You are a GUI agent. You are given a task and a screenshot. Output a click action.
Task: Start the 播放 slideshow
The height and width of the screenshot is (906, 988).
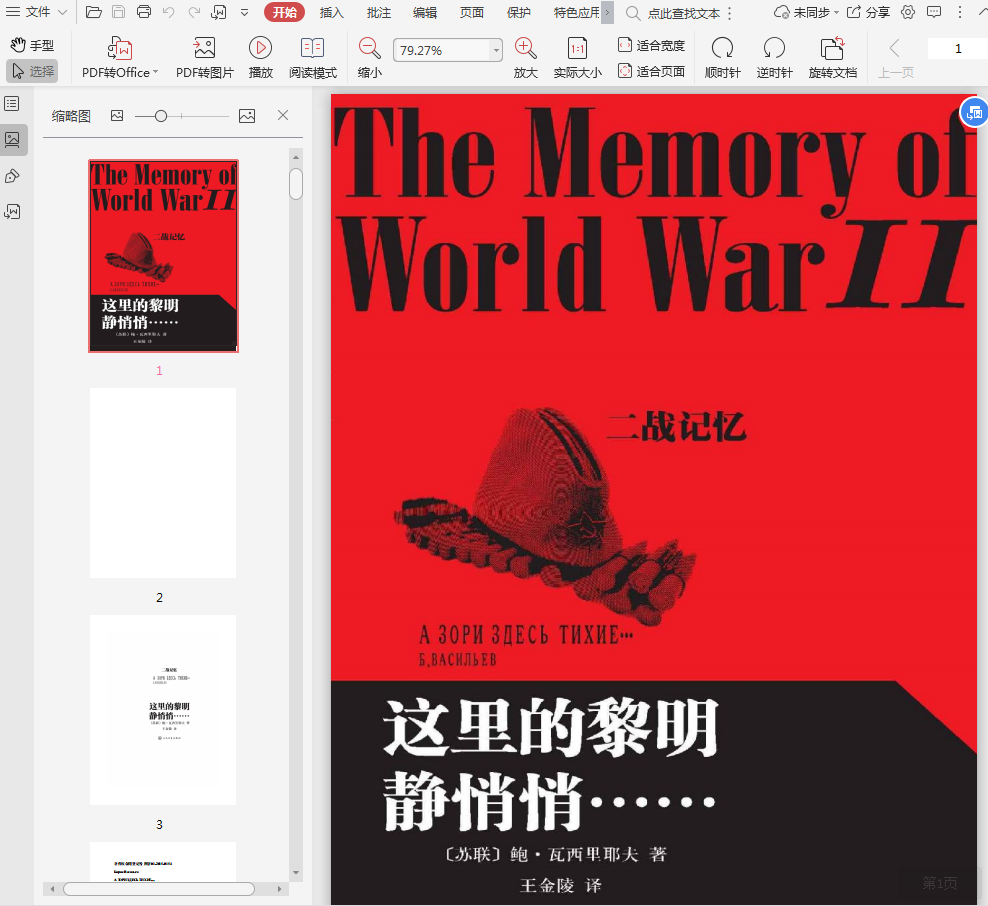pyautogui.click(x=260, y=58)
